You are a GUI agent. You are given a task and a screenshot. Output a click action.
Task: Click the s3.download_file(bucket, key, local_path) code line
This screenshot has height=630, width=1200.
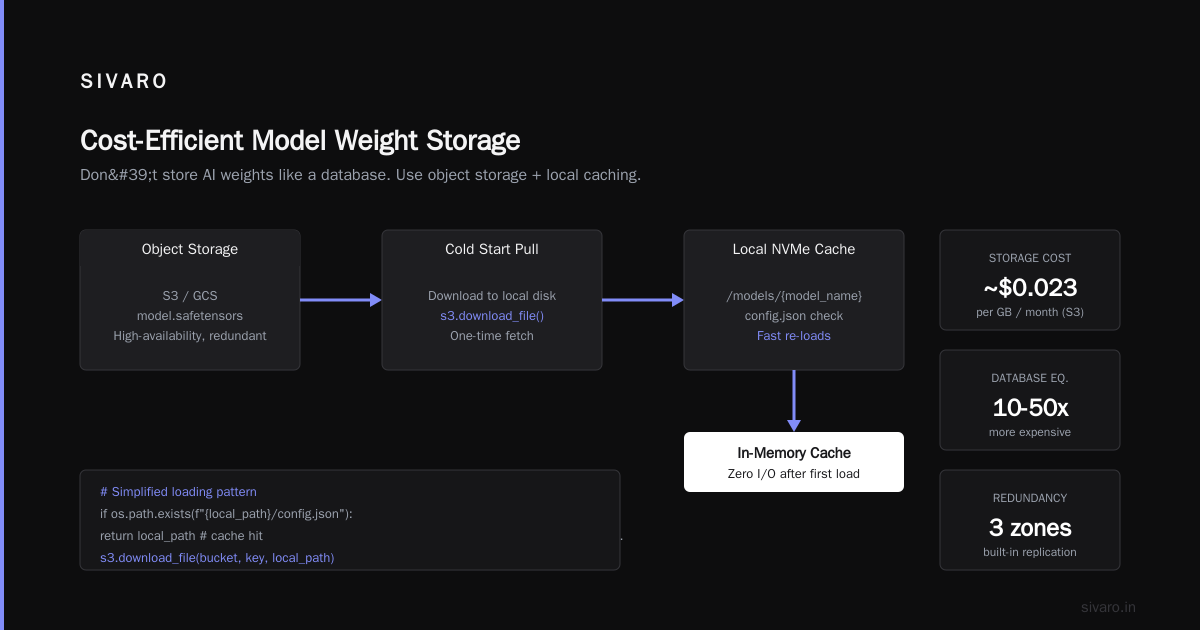(x=217, y=558)
